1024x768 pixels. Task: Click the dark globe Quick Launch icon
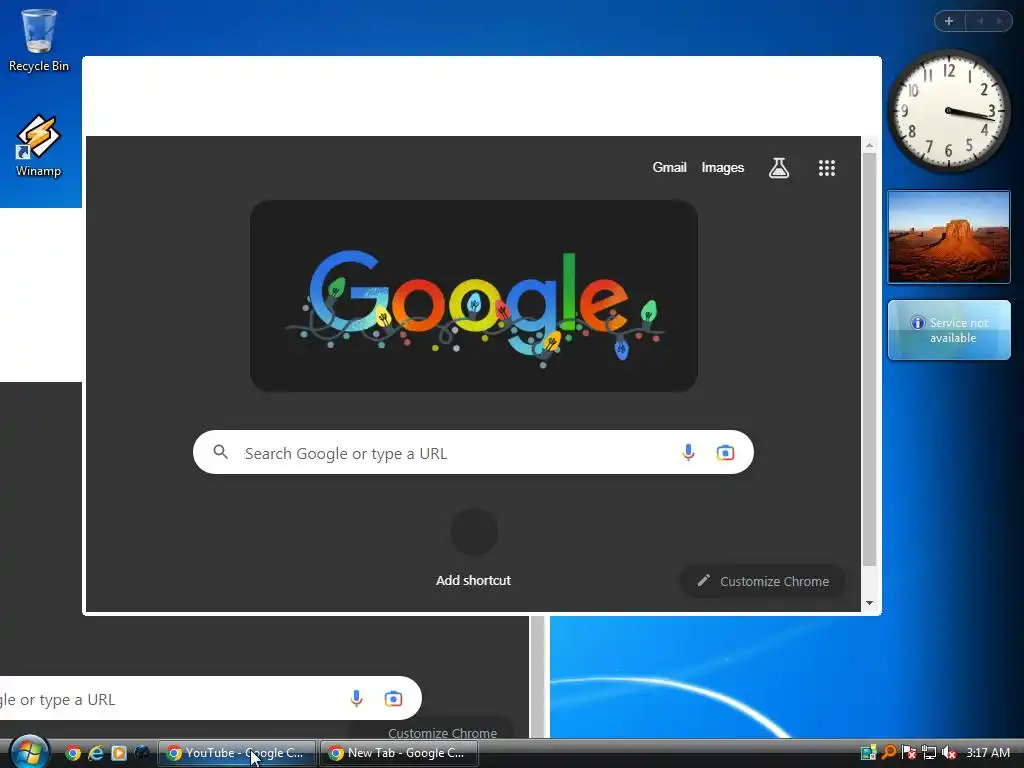click(x=142, y=753)
